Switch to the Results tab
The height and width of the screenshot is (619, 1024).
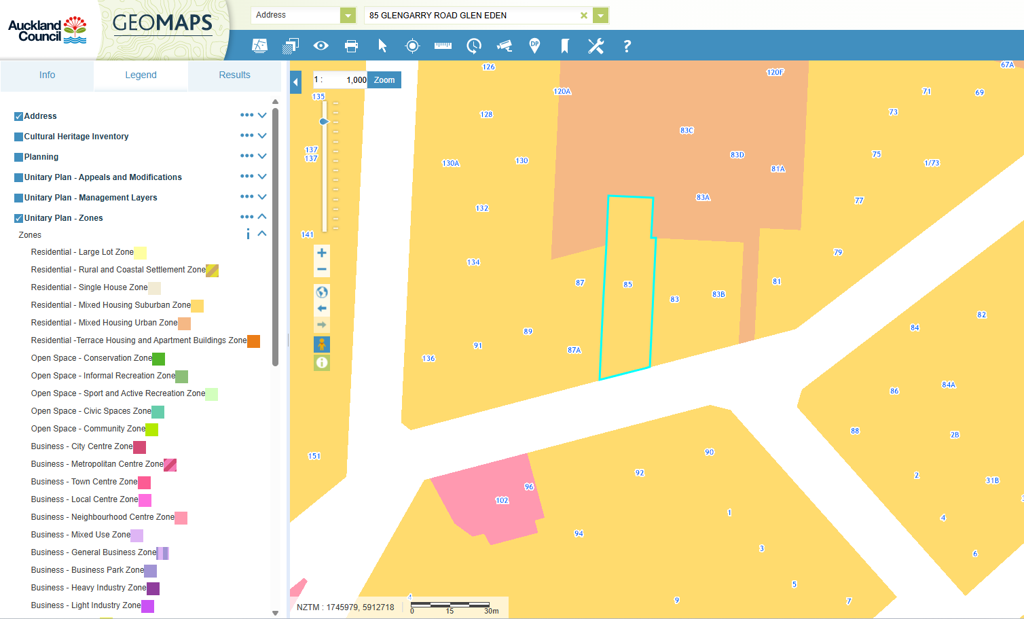click(x=234, y=75)
